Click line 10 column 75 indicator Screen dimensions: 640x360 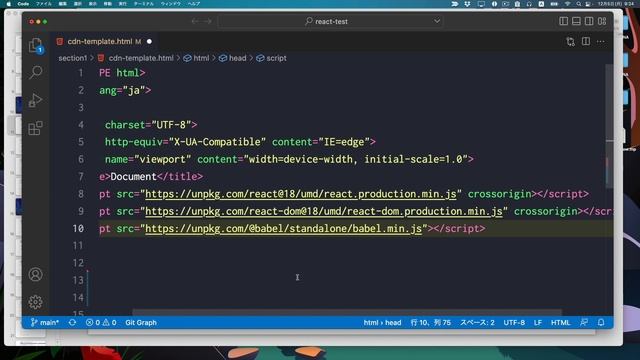tap(431, 322)
